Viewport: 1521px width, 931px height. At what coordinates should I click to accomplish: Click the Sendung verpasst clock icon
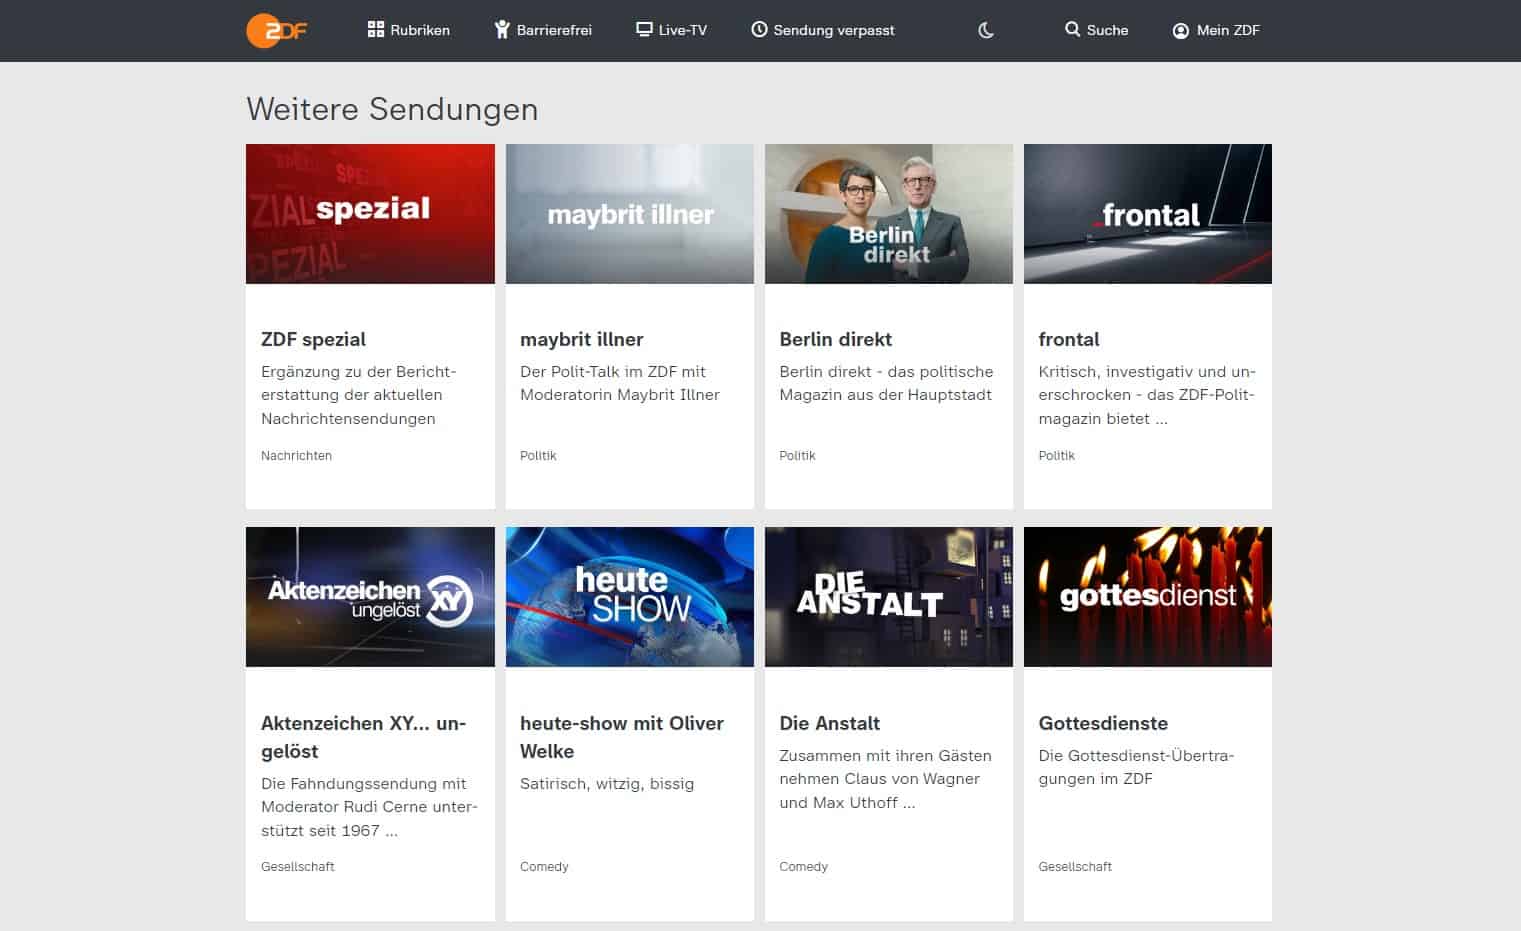click(759, 30)
